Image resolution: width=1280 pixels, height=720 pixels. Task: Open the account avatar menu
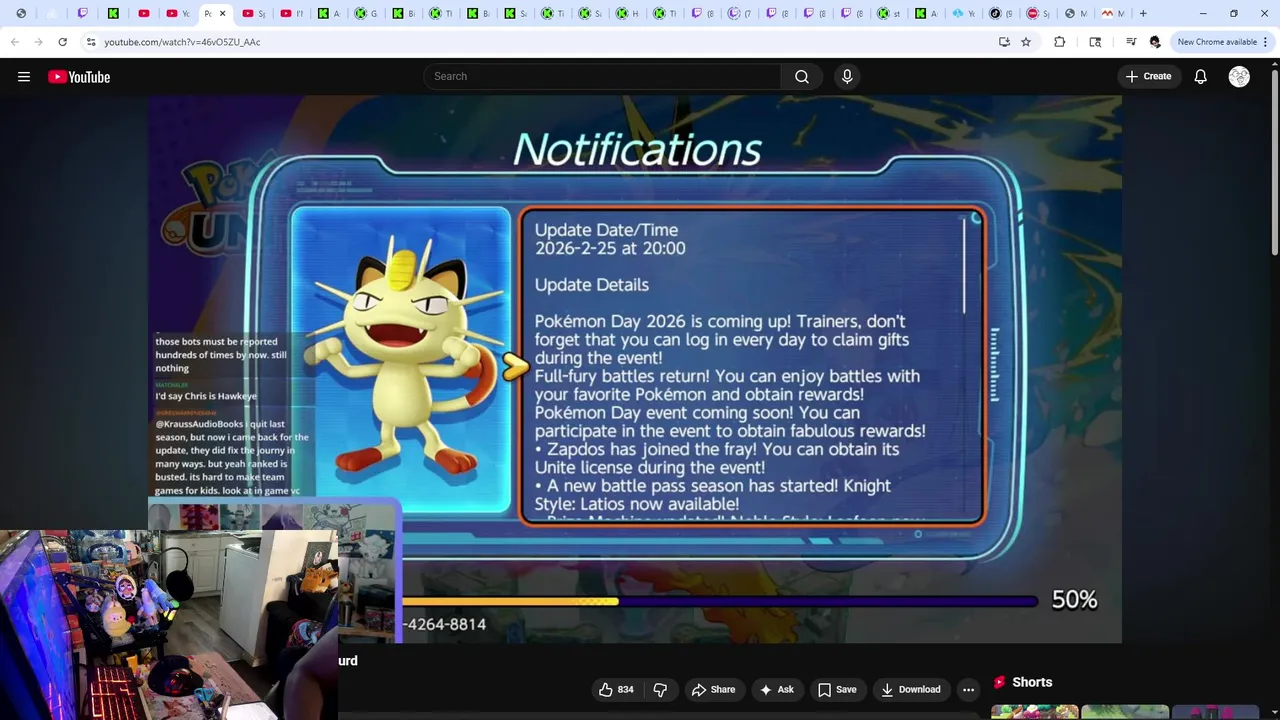point(1239,77)
